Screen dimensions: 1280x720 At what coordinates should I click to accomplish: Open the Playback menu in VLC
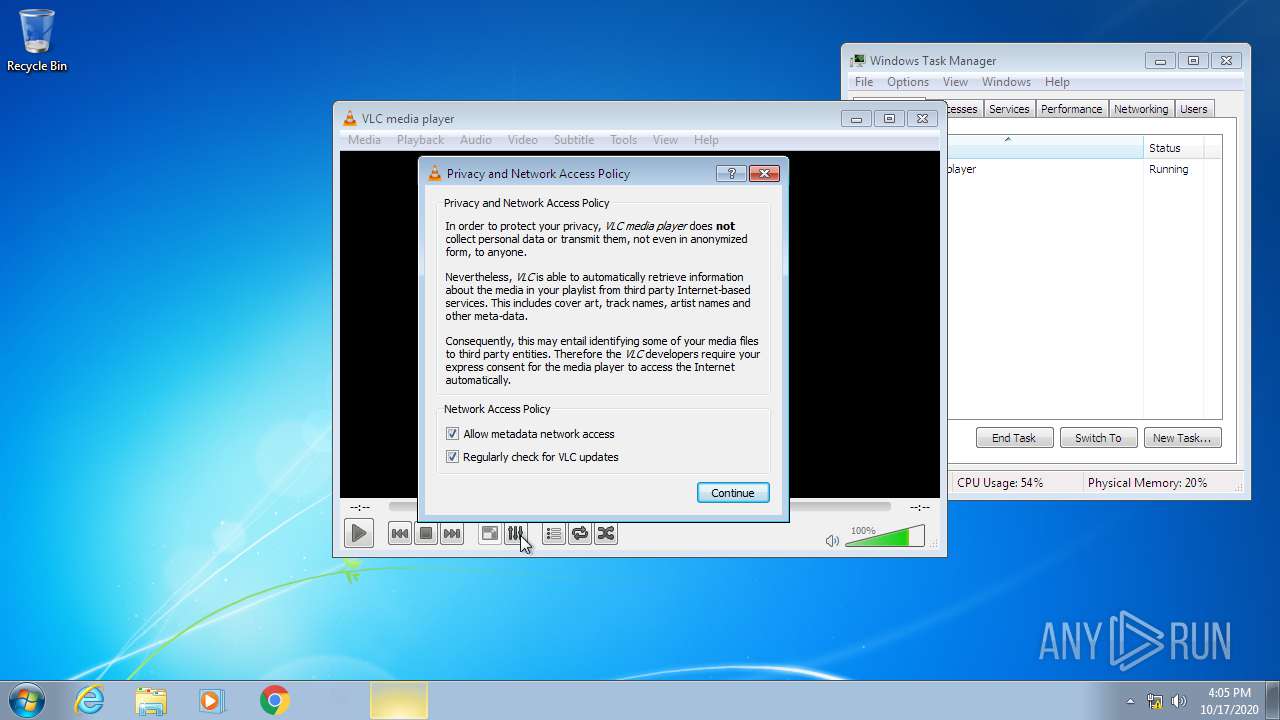coord(420,140)
